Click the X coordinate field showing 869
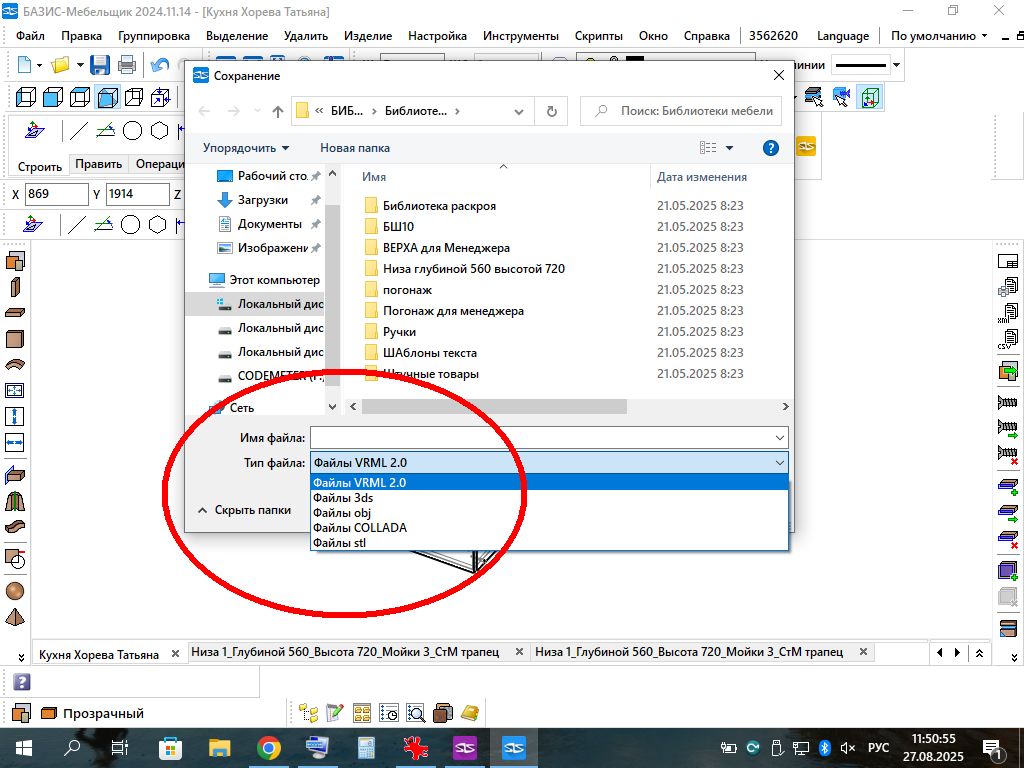The image size is (1024, 768). (56, 194)
